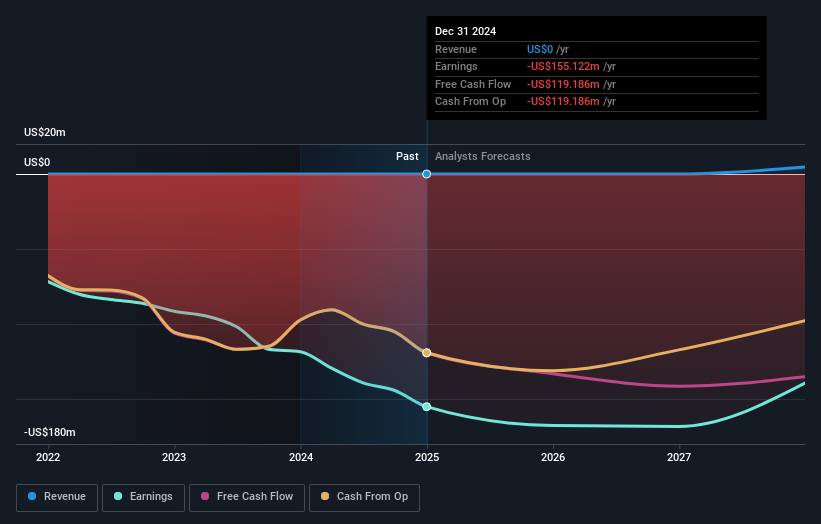821x524 pixels.
Task: Click the teal Earnings legend dot
Action: 118,496
